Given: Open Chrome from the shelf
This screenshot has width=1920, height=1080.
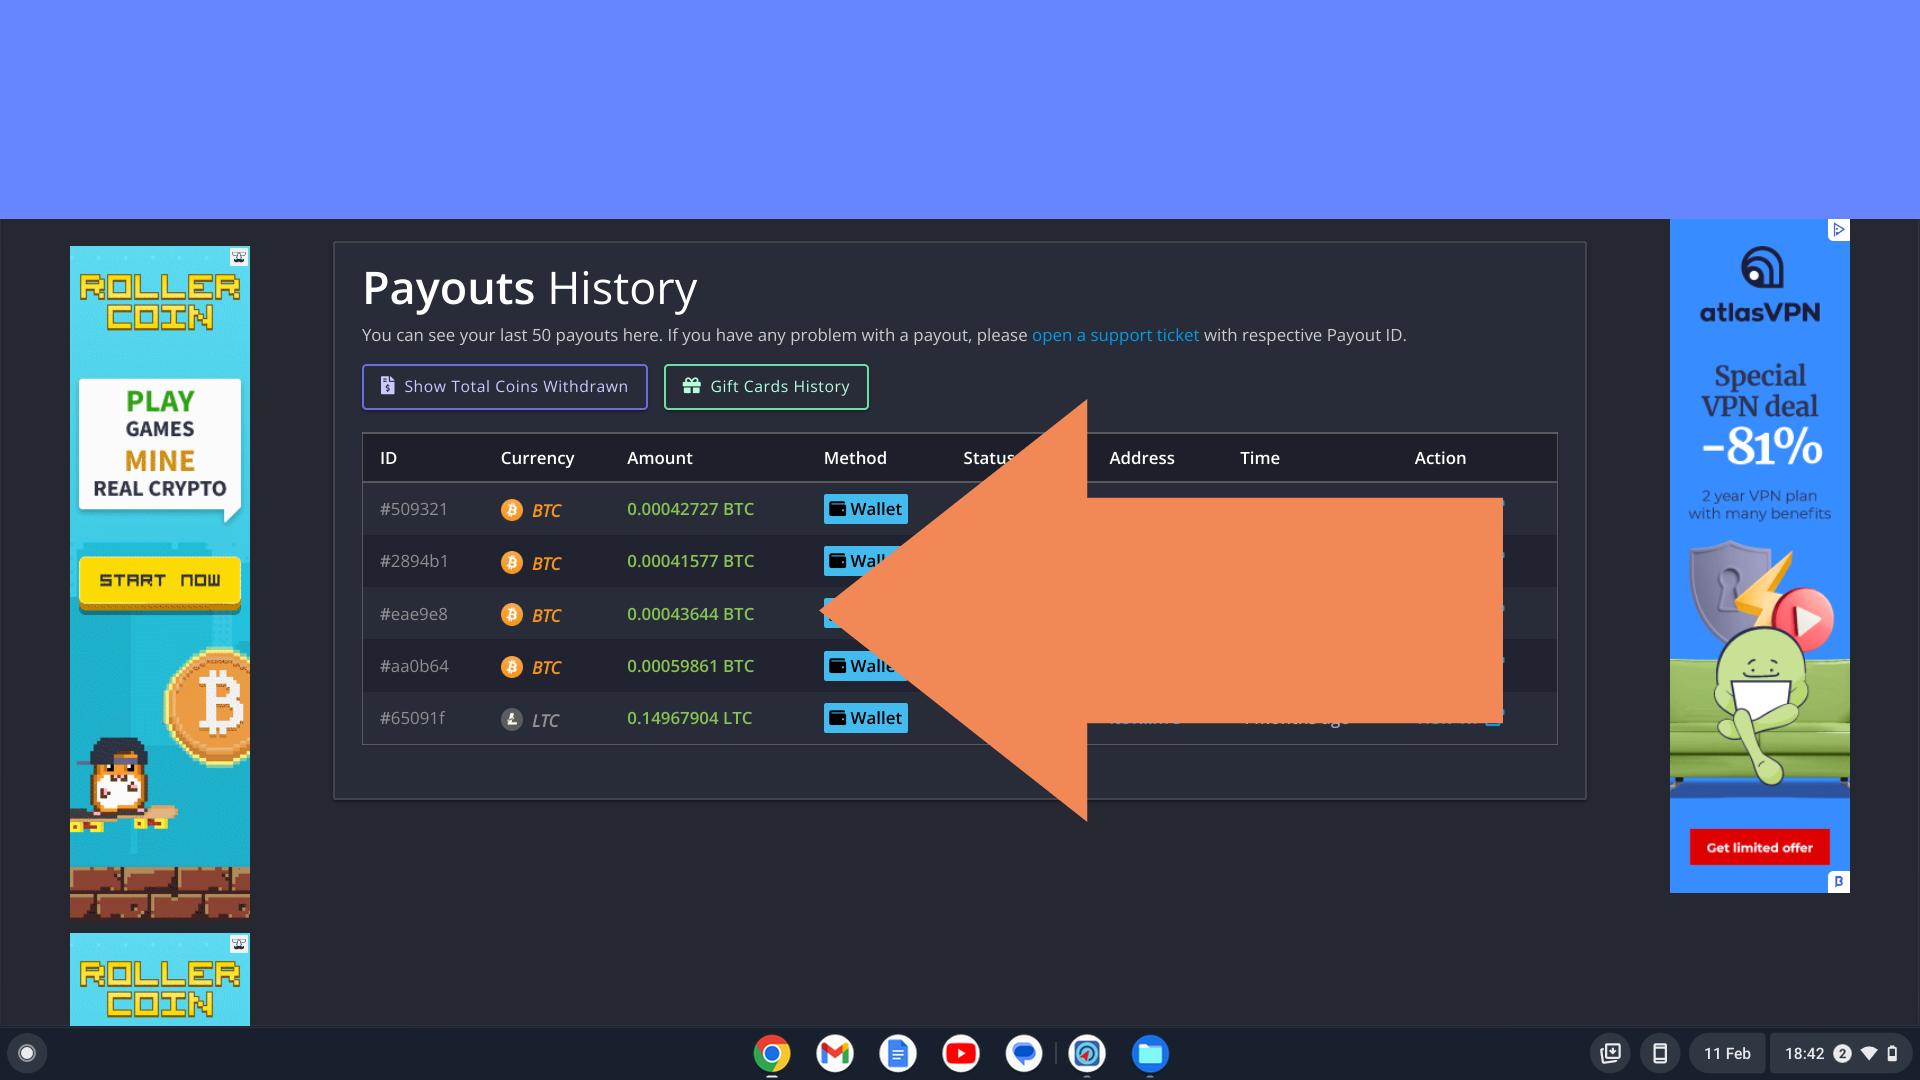Looking at the screenshot, I should pyautogui.click(x=772, y=1053).
